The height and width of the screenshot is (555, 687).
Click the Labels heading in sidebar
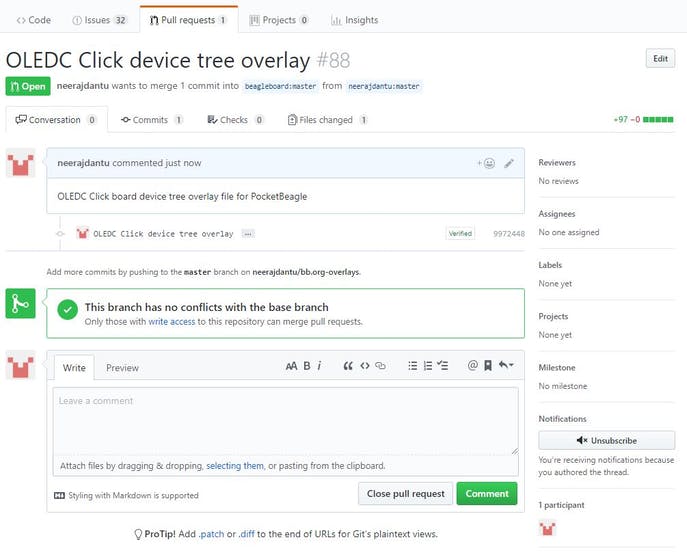[x=550, y=265]
